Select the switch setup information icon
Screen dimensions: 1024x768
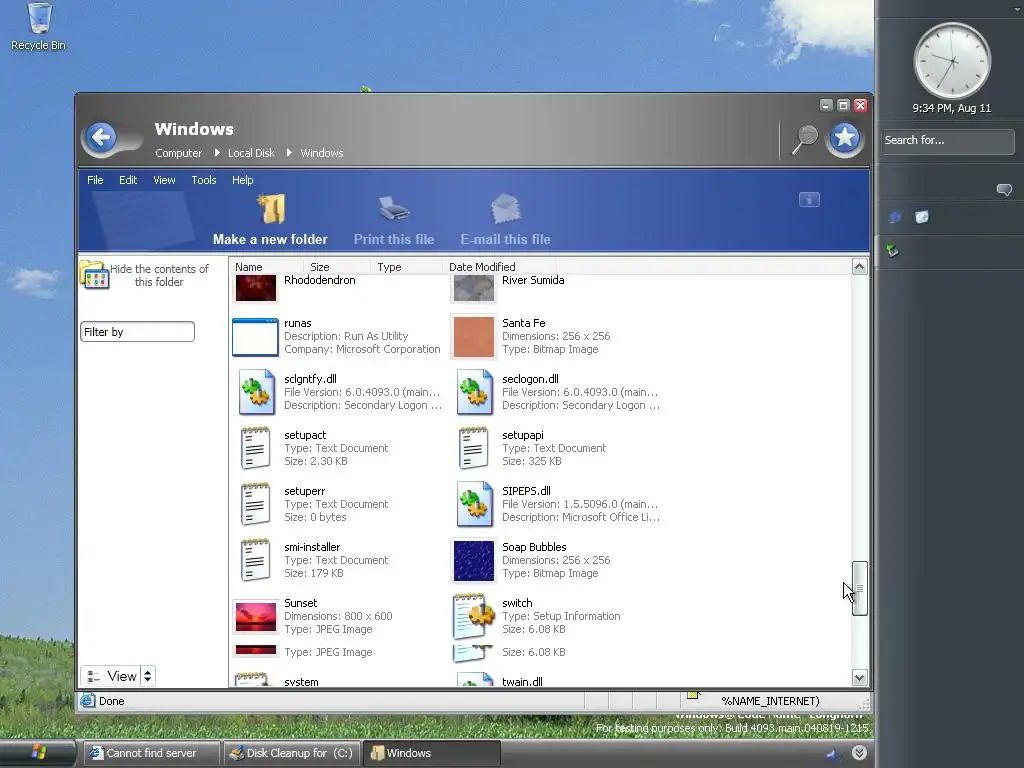pos(474,616)
